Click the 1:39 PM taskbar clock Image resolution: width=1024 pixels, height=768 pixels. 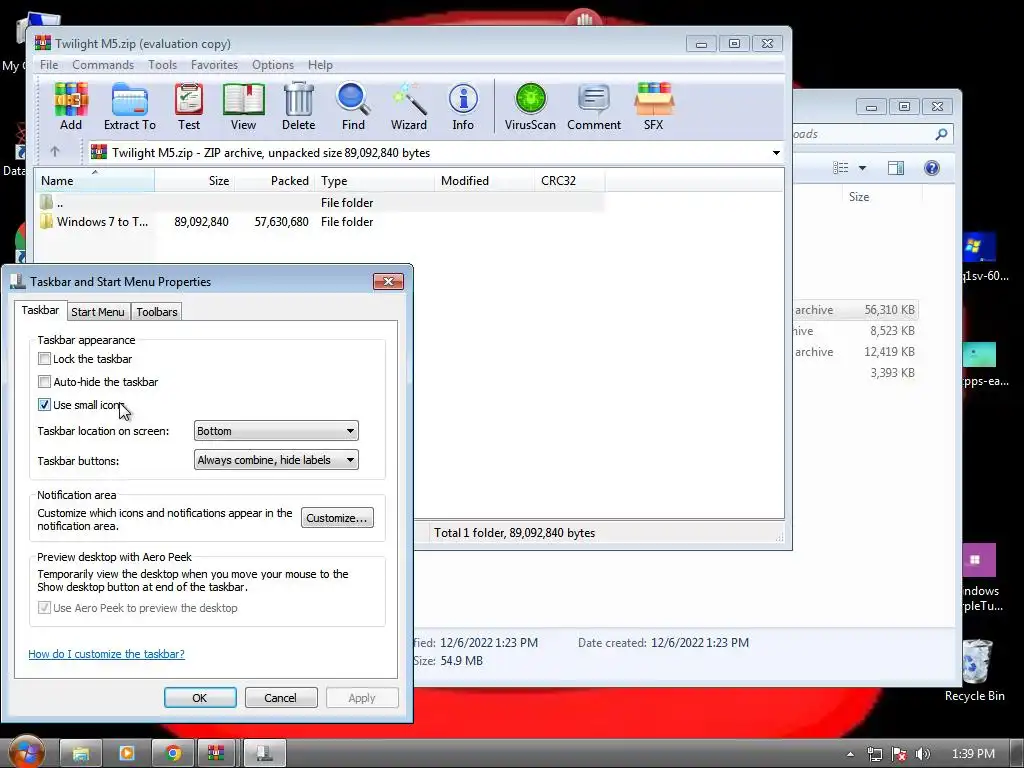[973, 754]
